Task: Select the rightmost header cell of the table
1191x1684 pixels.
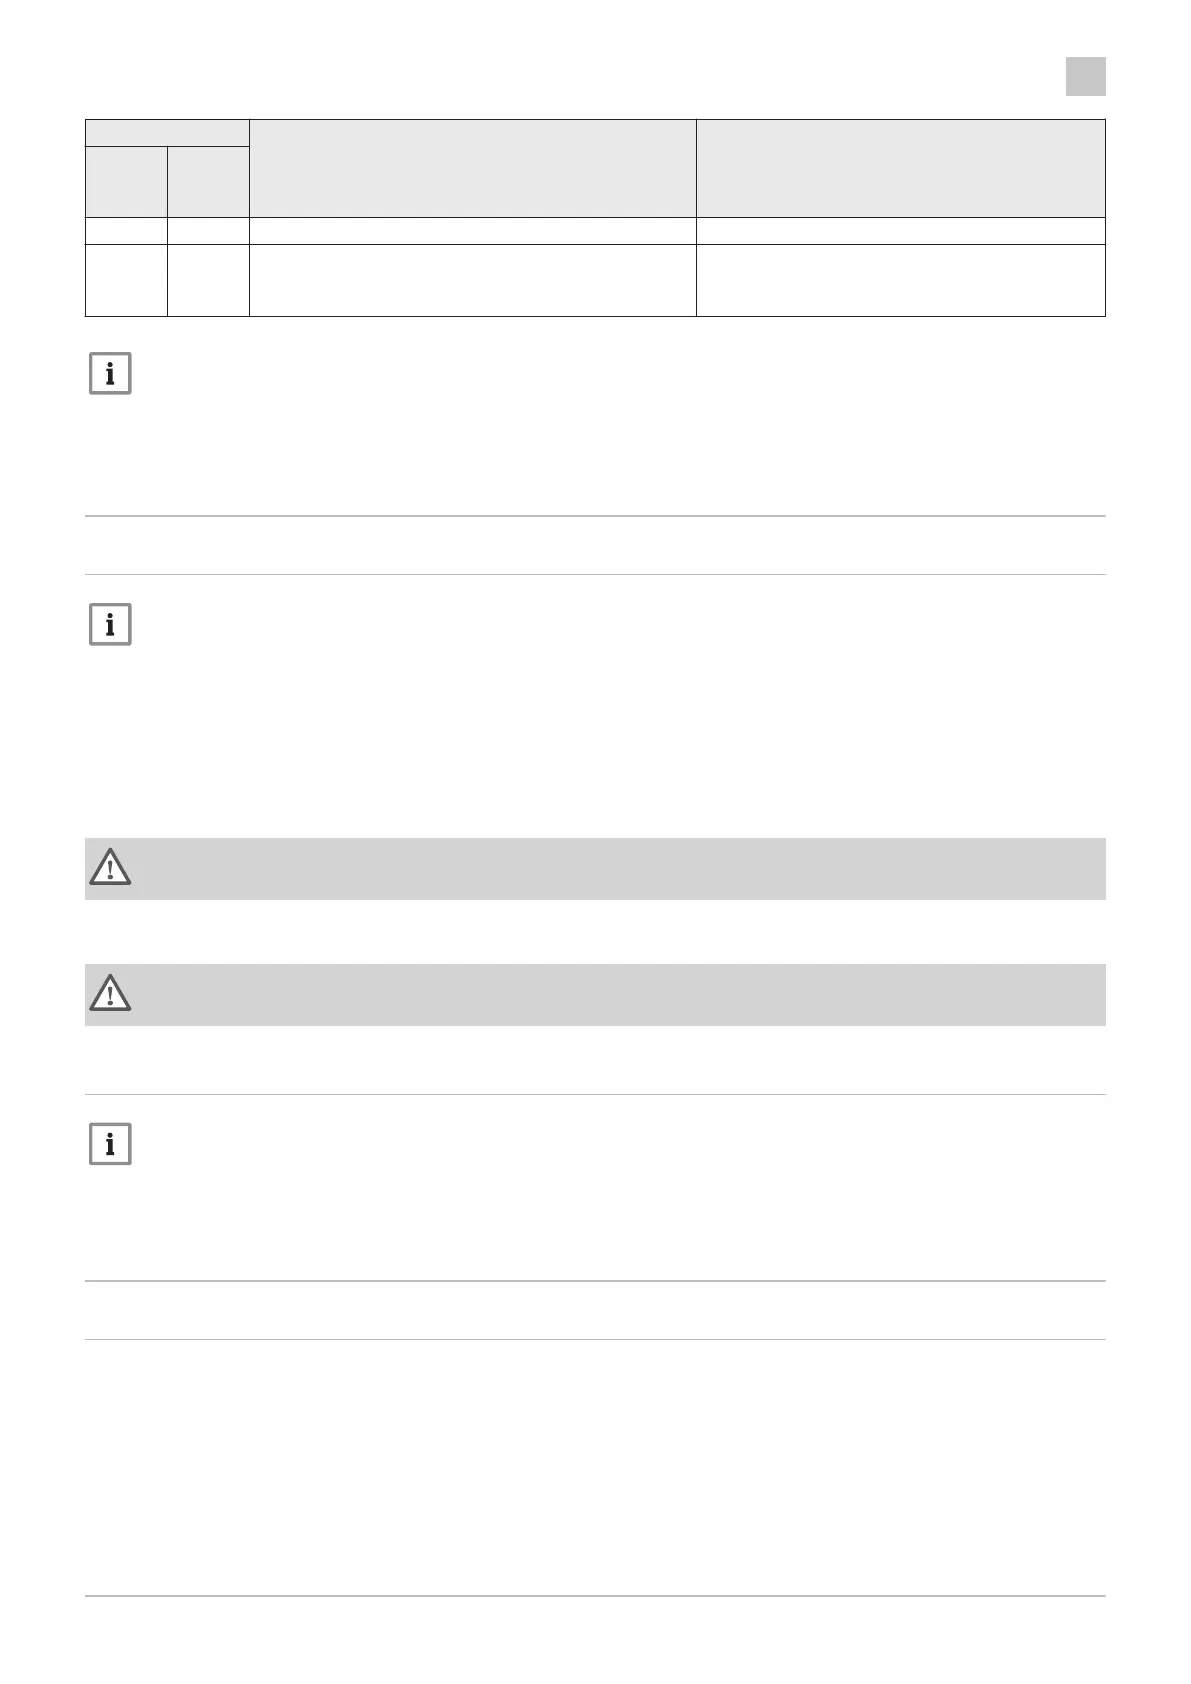Action: tap(900, 168)
